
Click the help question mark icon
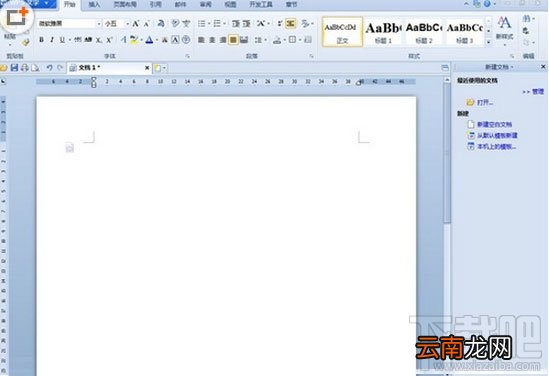click(x=487, y=4)
